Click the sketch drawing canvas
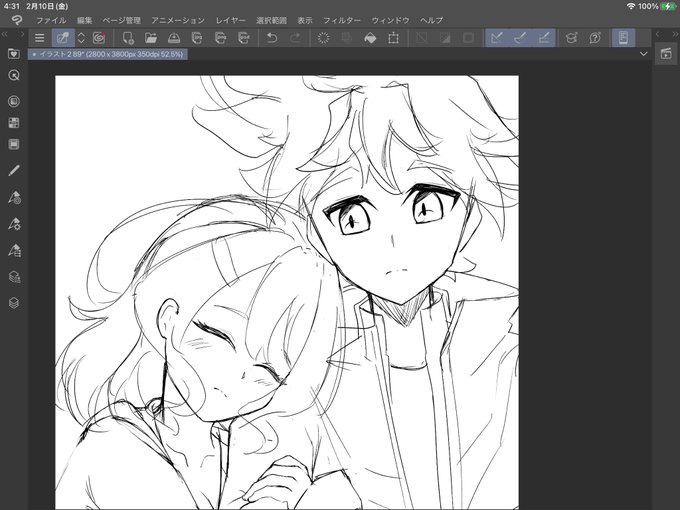The height and width of the screenshot is (510, 680). (x=287, y=292)
